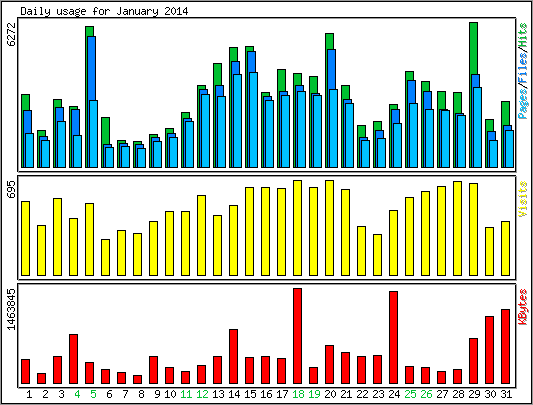Select the yellow visits bar for day 28
This screenshot has width=533, height=405.
coord(458,228)
